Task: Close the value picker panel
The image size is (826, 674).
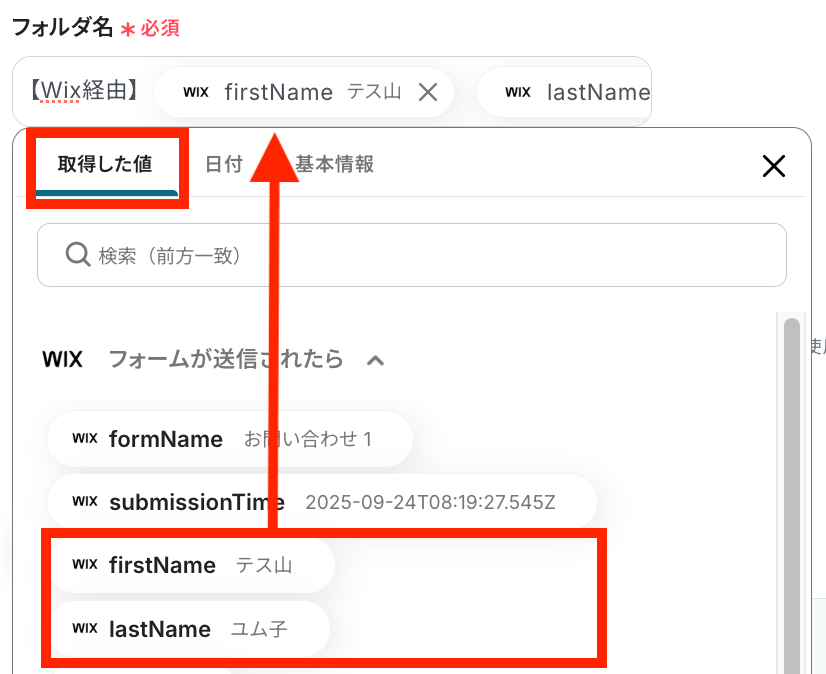Action: (774, 166)
